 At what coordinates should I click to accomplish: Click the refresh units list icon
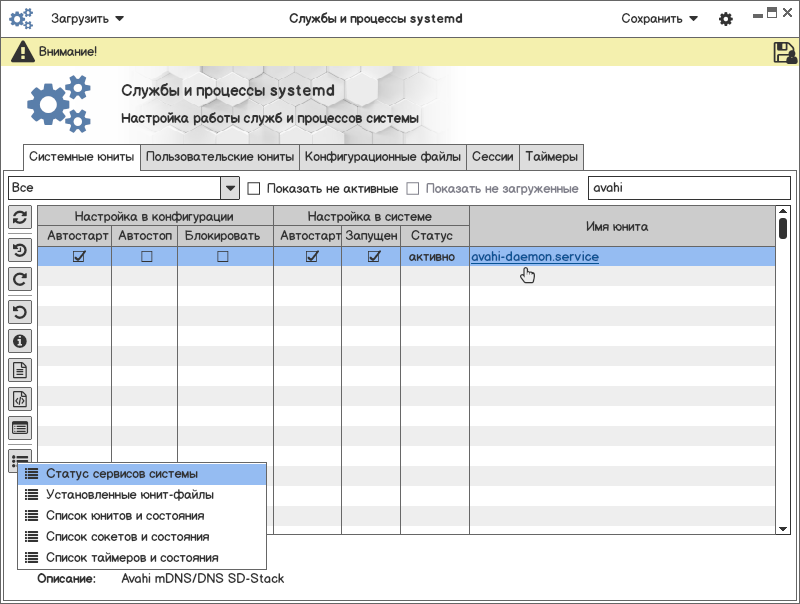[20, 217]
